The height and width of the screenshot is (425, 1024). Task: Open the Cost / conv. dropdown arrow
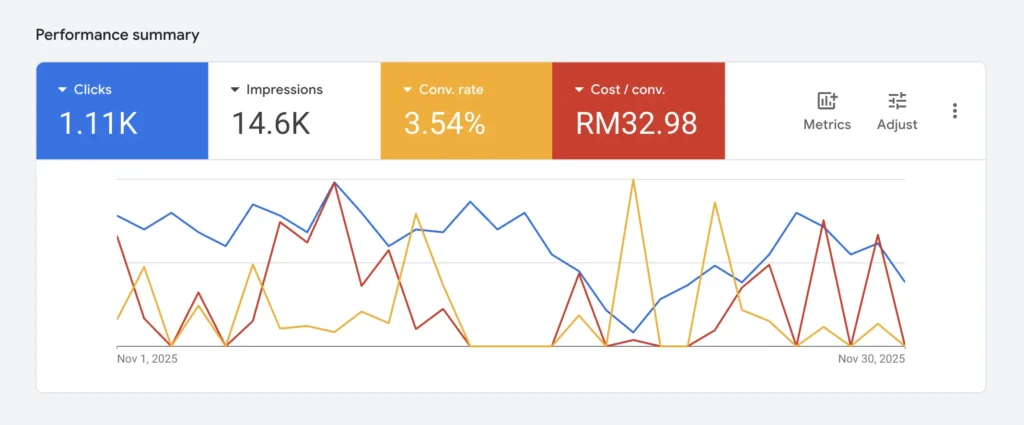click(580, 90)
